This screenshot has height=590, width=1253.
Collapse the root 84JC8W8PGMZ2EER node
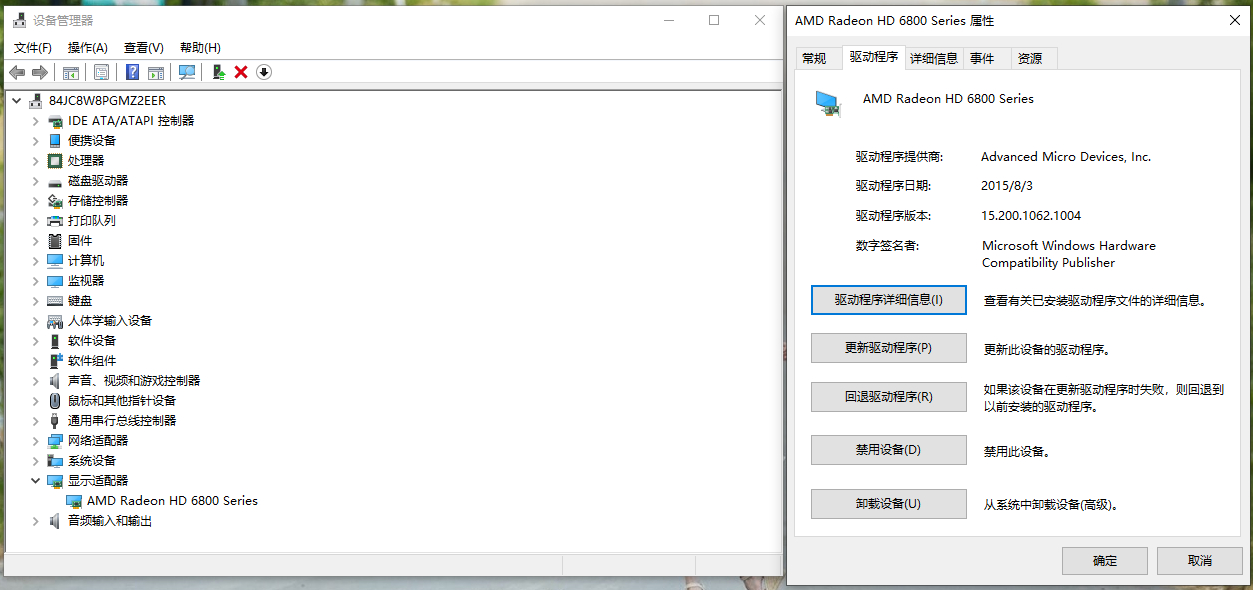16,101
